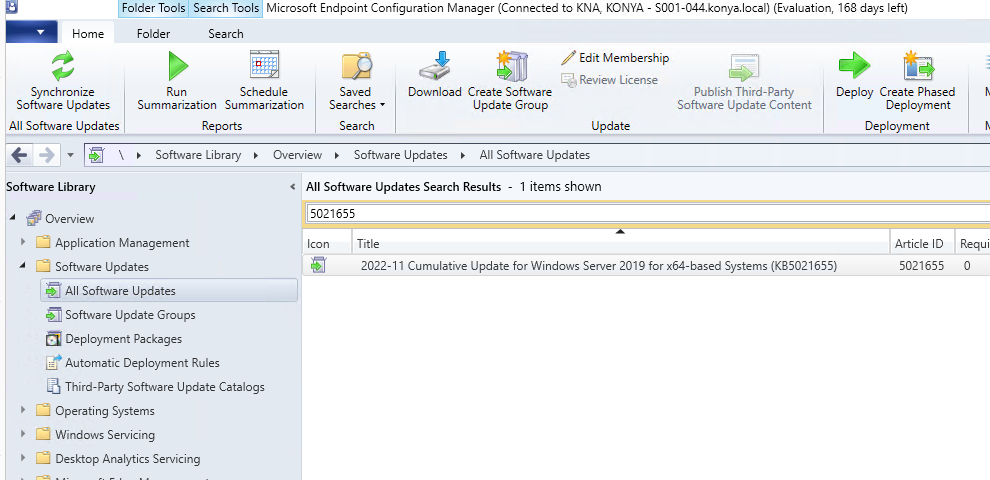Select the Search Tools contextual tab
The height and width of the screenshot is (480, 990).
click(x=226, y=8)
